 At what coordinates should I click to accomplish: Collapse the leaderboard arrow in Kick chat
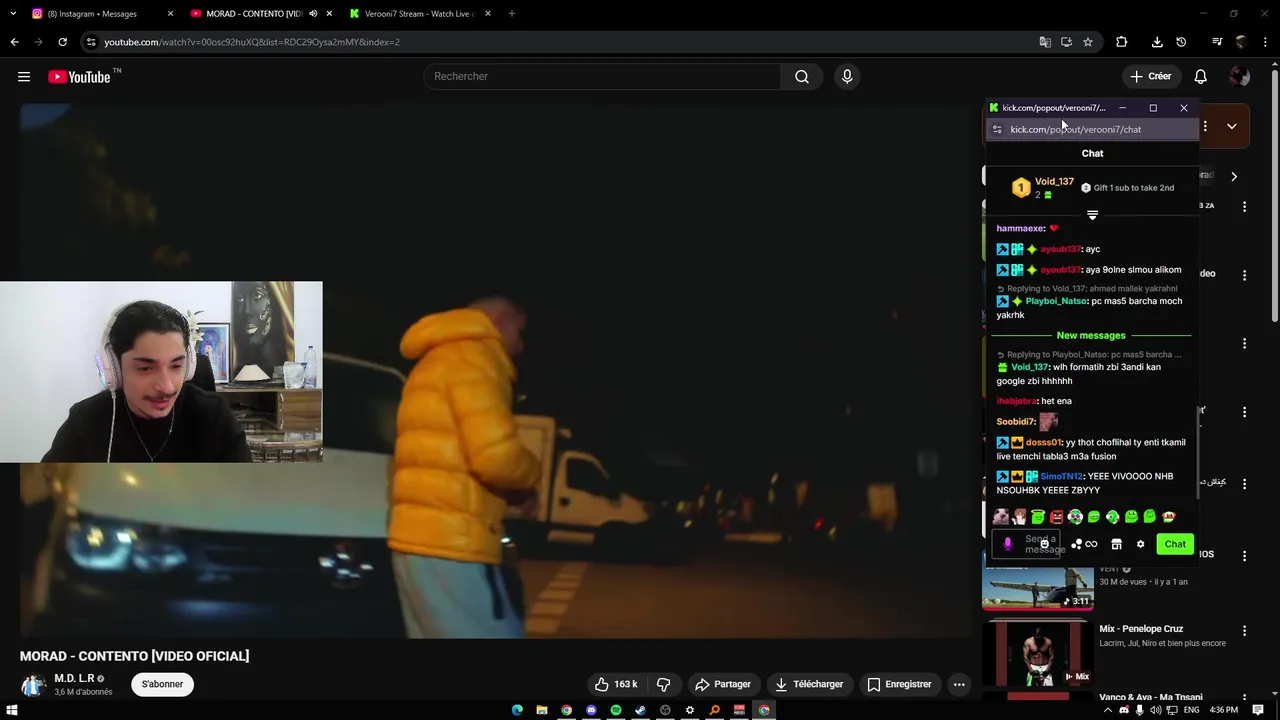[x=1092, y=215]
